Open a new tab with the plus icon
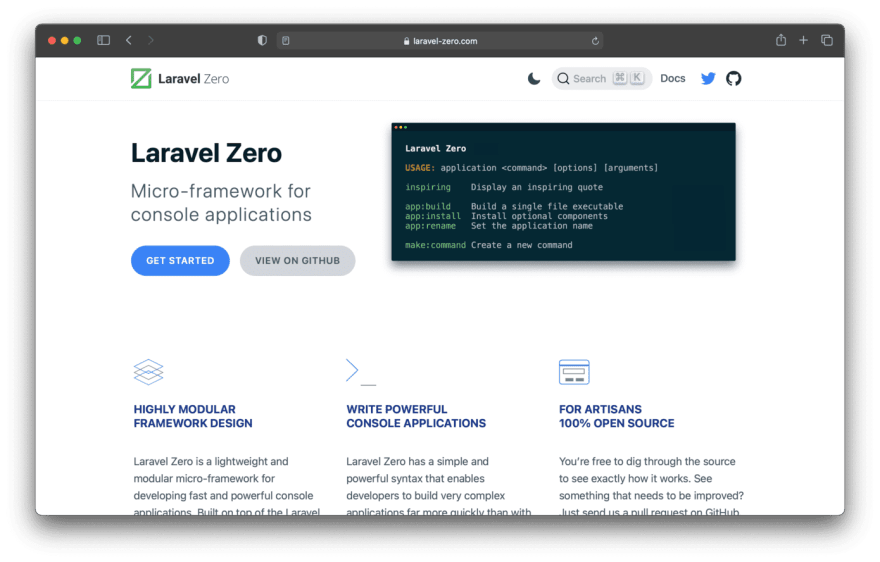The height and width of the screenshot is (562, 880). 804,40
